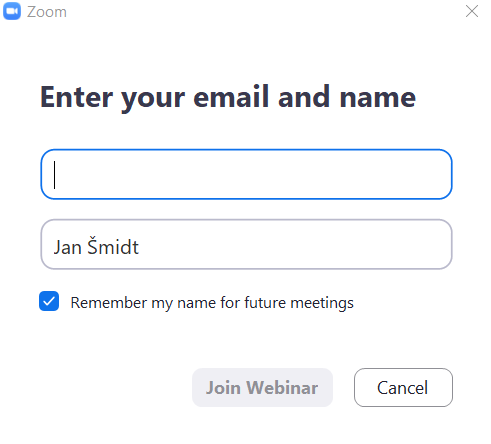
Task: Focus the empty email input field
Action: [x=246, y=174]
